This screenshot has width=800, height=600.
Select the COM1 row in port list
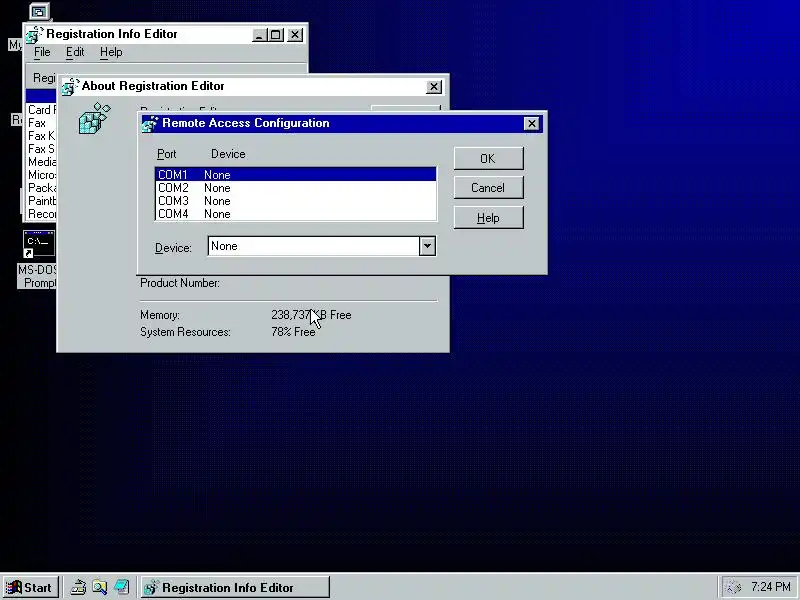296,174
